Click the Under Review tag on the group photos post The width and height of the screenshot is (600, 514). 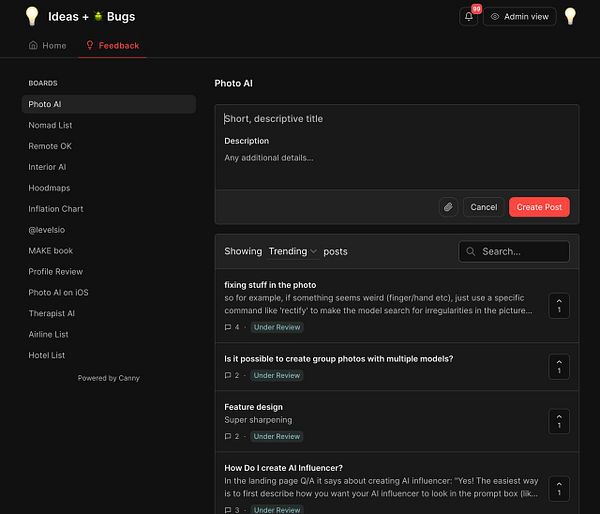point(277,375)
